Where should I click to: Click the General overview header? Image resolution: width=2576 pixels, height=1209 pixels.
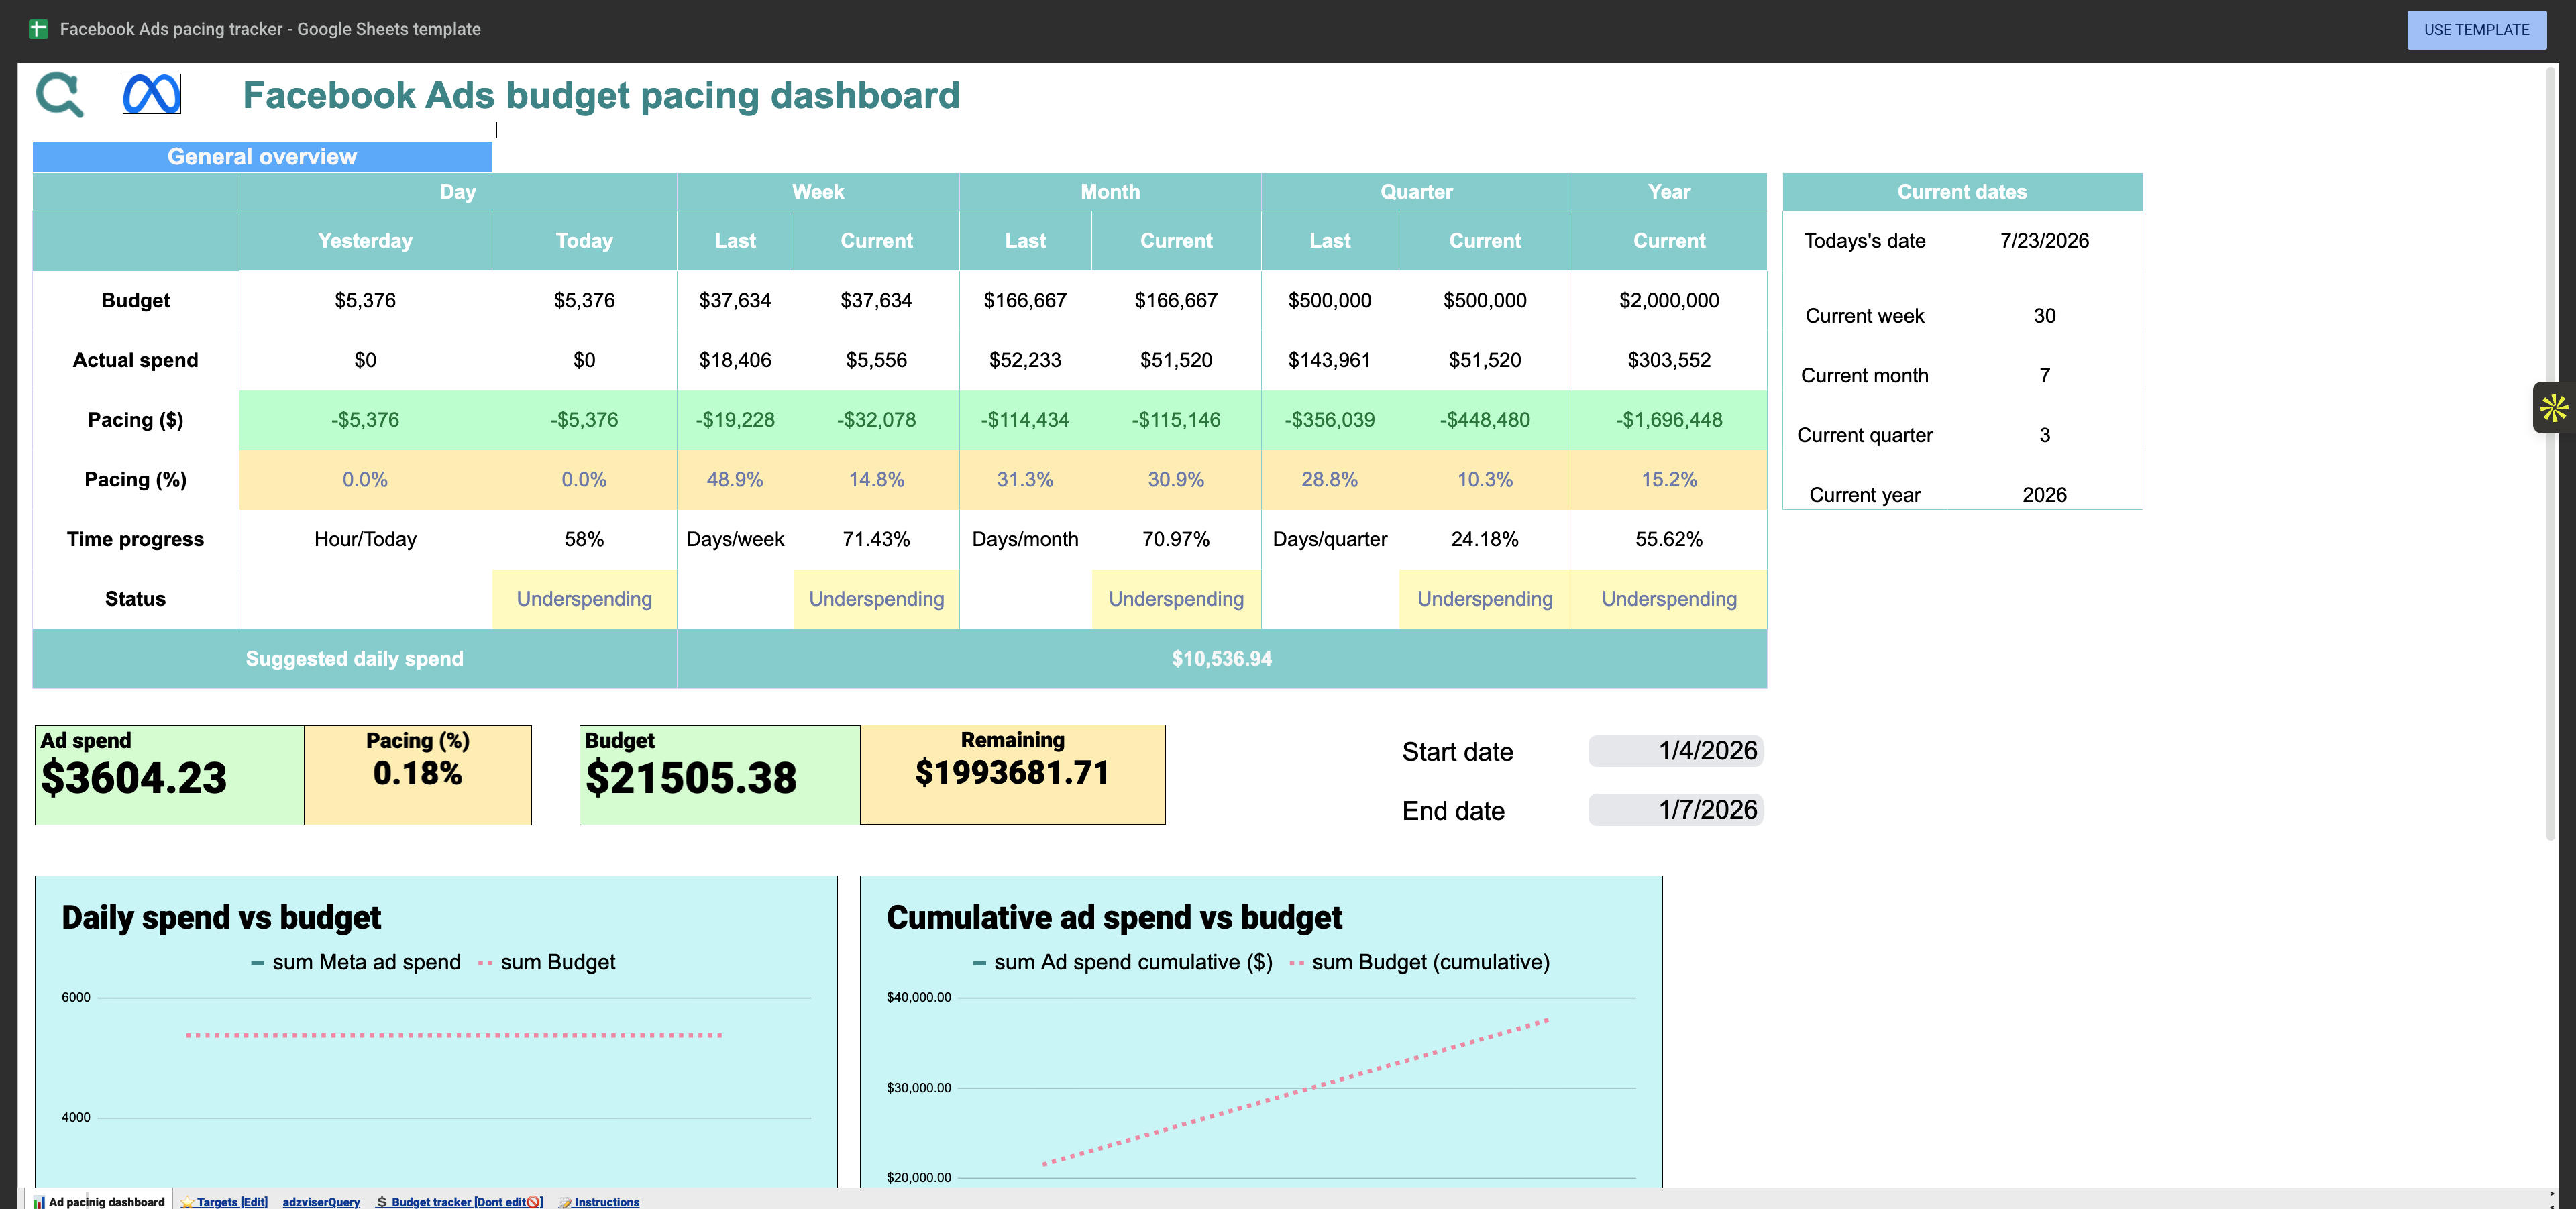[262, 156]
